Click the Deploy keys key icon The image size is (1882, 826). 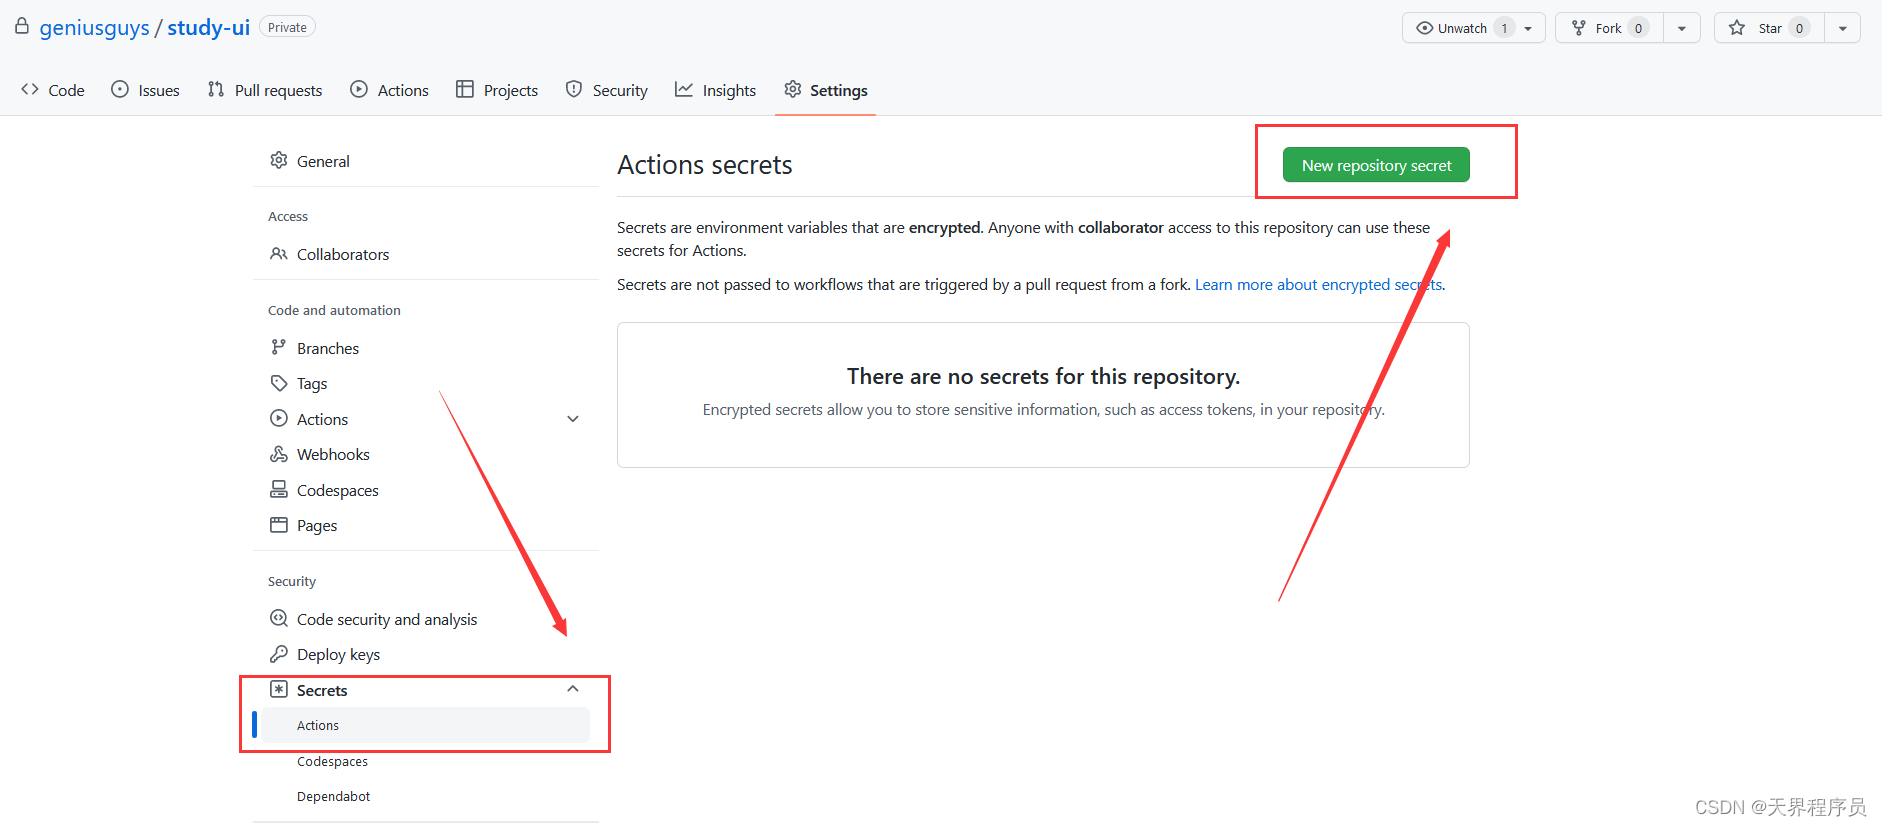click(x=279, y=654)
